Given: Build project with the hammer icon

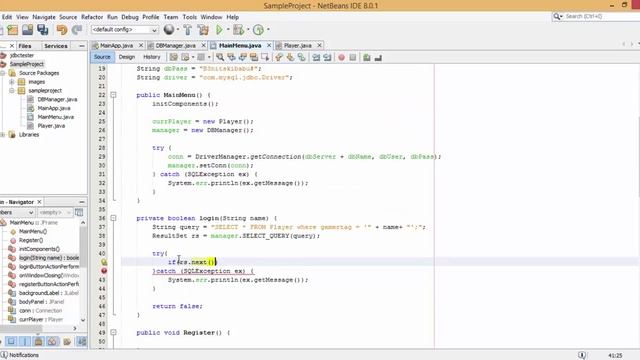Looking at the screenshot, I should tap(187, 30).
